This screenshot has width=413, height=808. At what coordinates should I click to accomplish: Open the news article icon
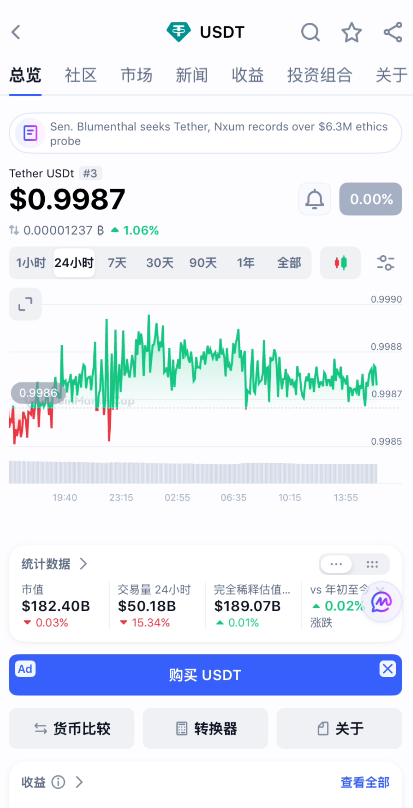pos(30,134)
